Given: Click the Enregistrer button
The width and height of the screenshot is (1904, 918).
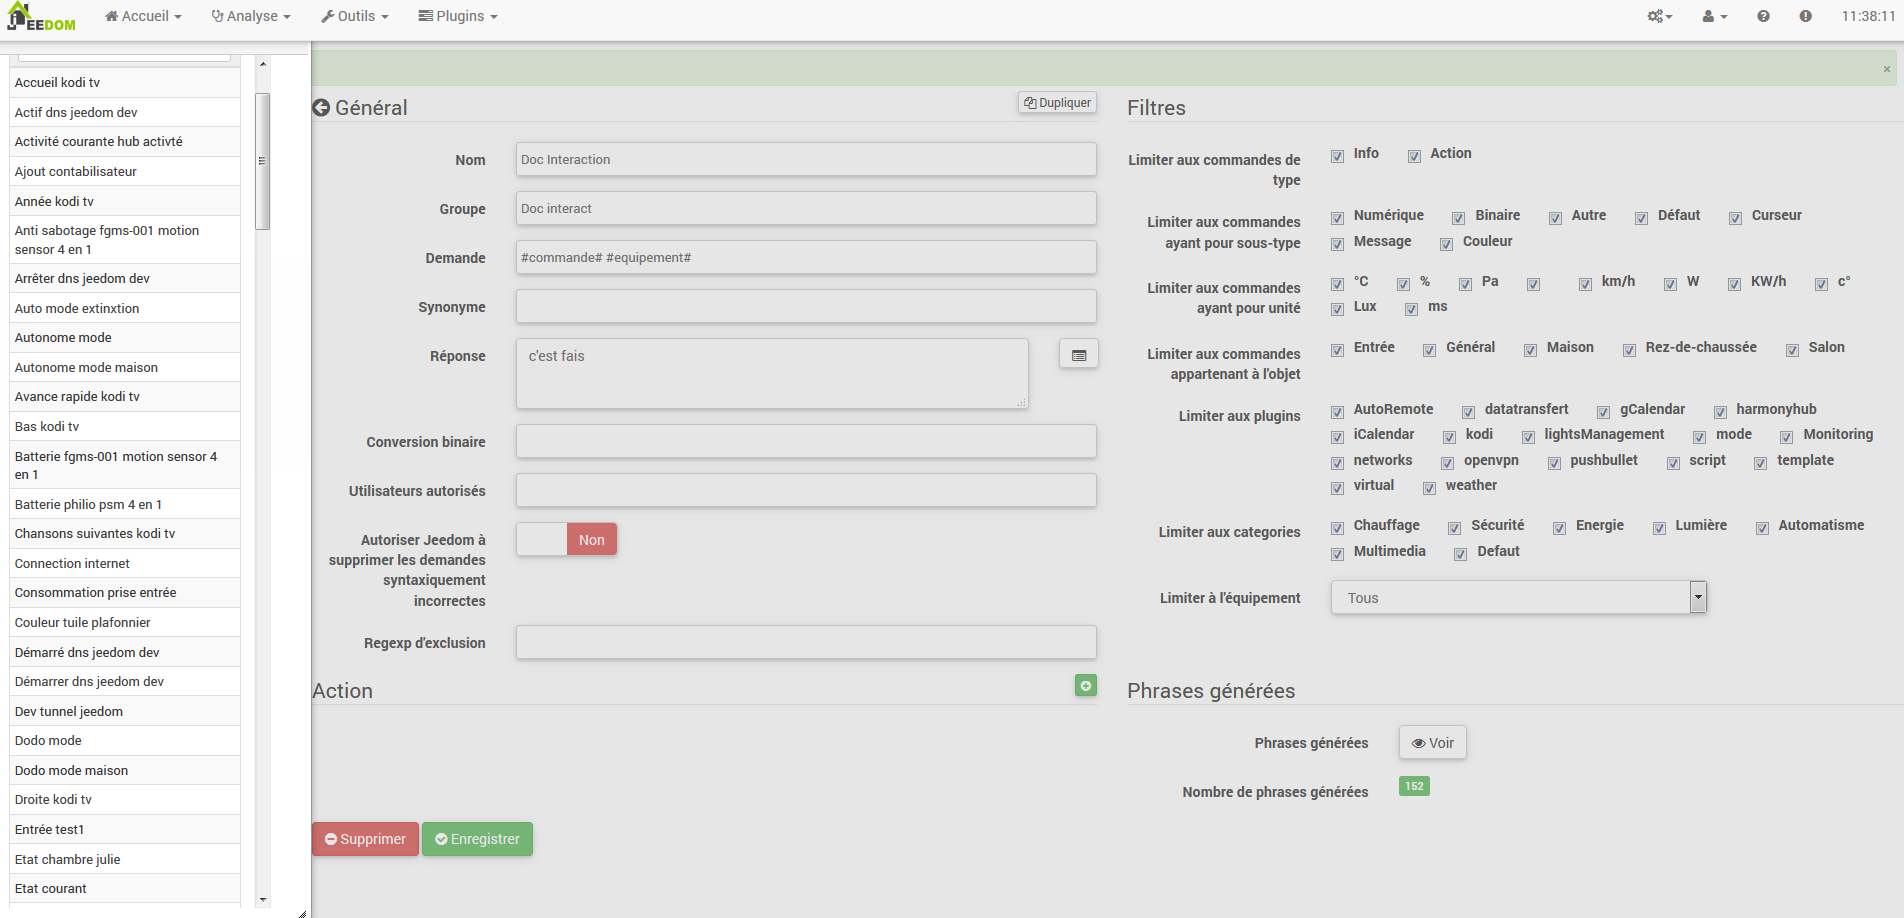Looking at the screenshot, I should [477, 839].
